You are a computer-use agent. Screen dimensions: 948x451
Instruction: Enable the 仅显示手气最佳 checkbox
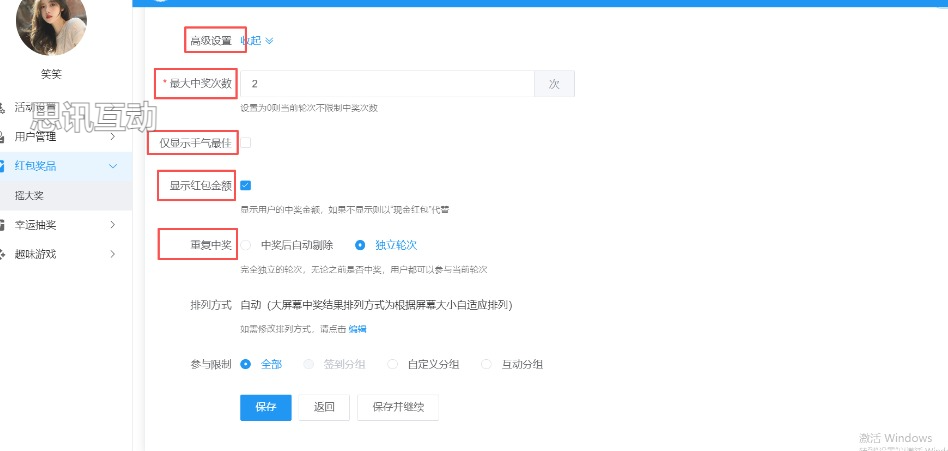[x=245, y=143]
